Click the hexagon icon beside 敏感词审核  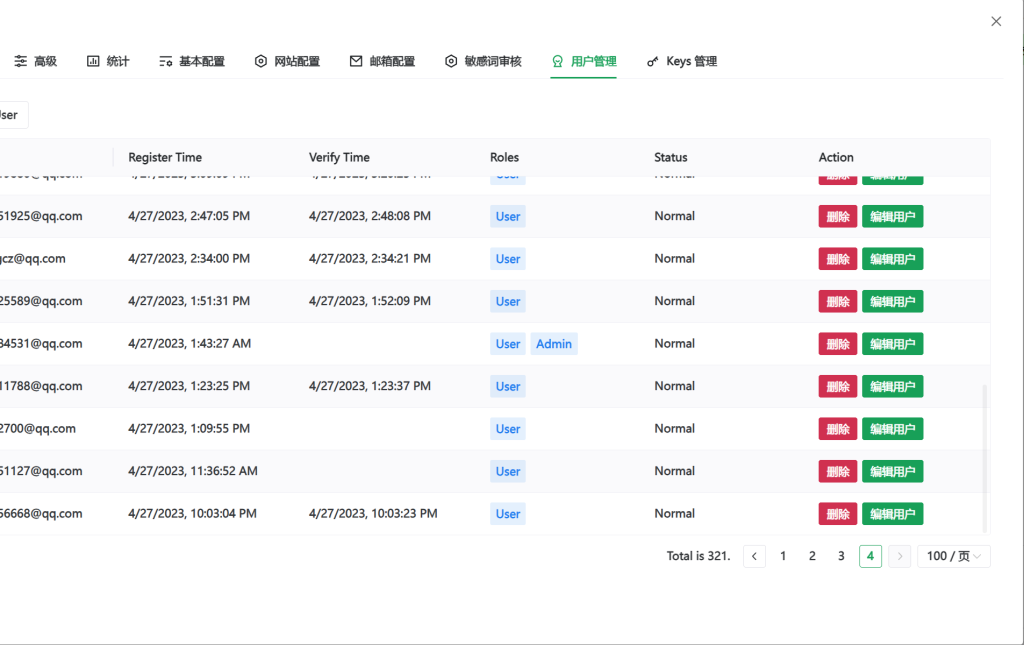tap(451, 61)
